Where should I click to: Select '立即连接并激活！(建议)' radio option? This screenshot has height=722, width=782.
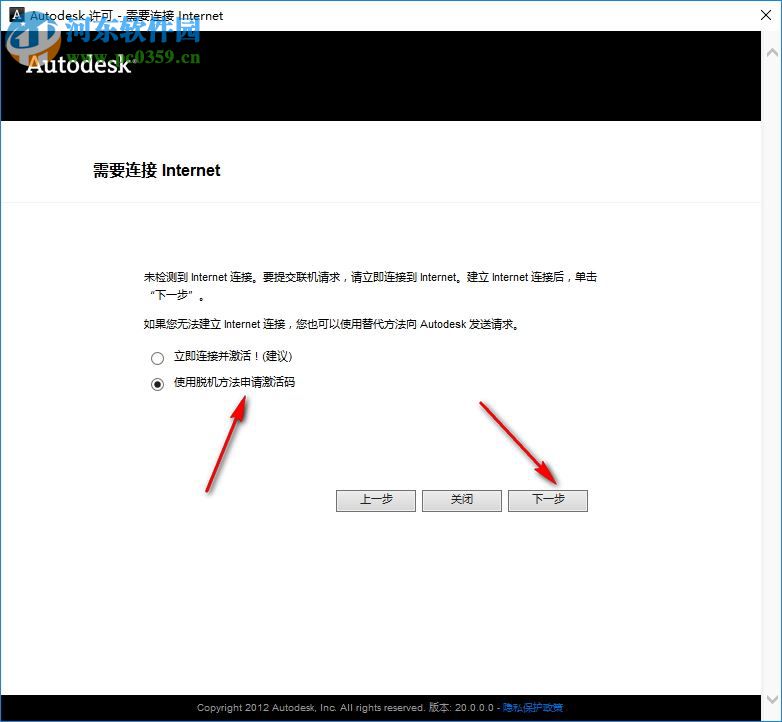(x=157, y=358)
